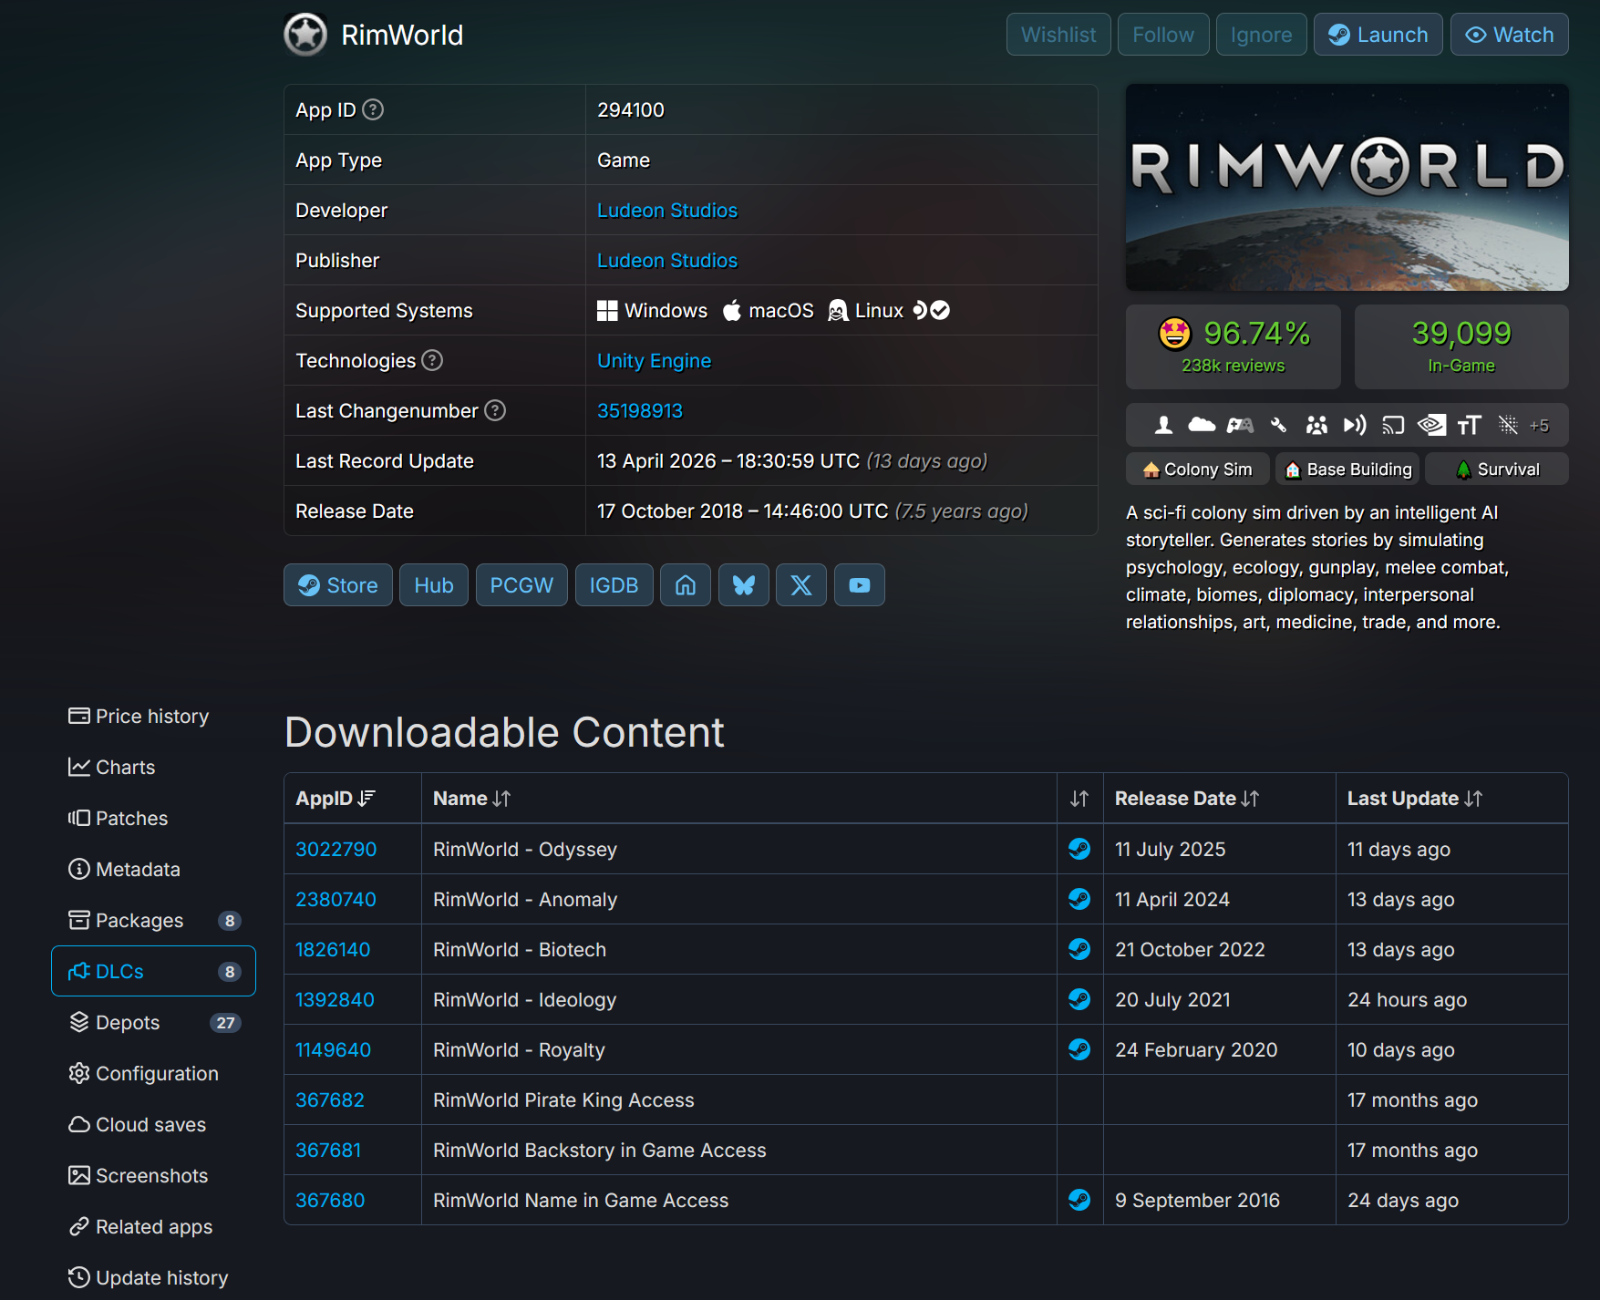Click the Steam icon in the Anomaly row
Image resolution: width=1600 pixels, height=1300 pixels.
[x=1079, y=899]
